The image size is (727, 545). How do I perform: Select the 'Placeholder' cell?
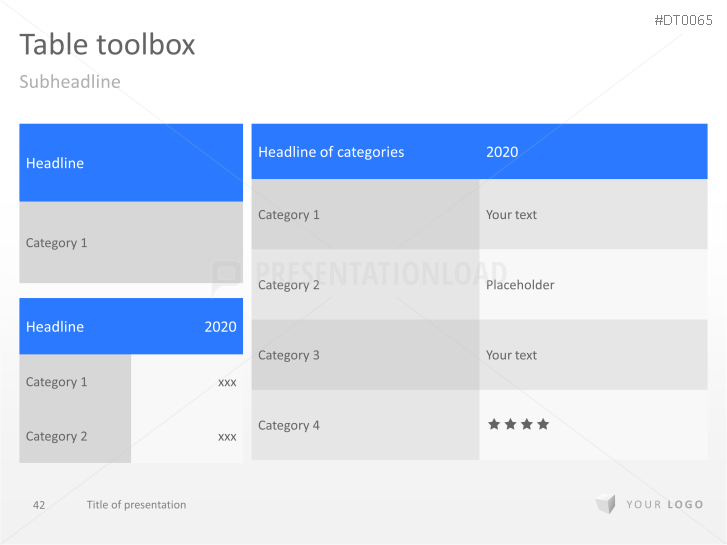pyautogui.click(x=520, y=285)
